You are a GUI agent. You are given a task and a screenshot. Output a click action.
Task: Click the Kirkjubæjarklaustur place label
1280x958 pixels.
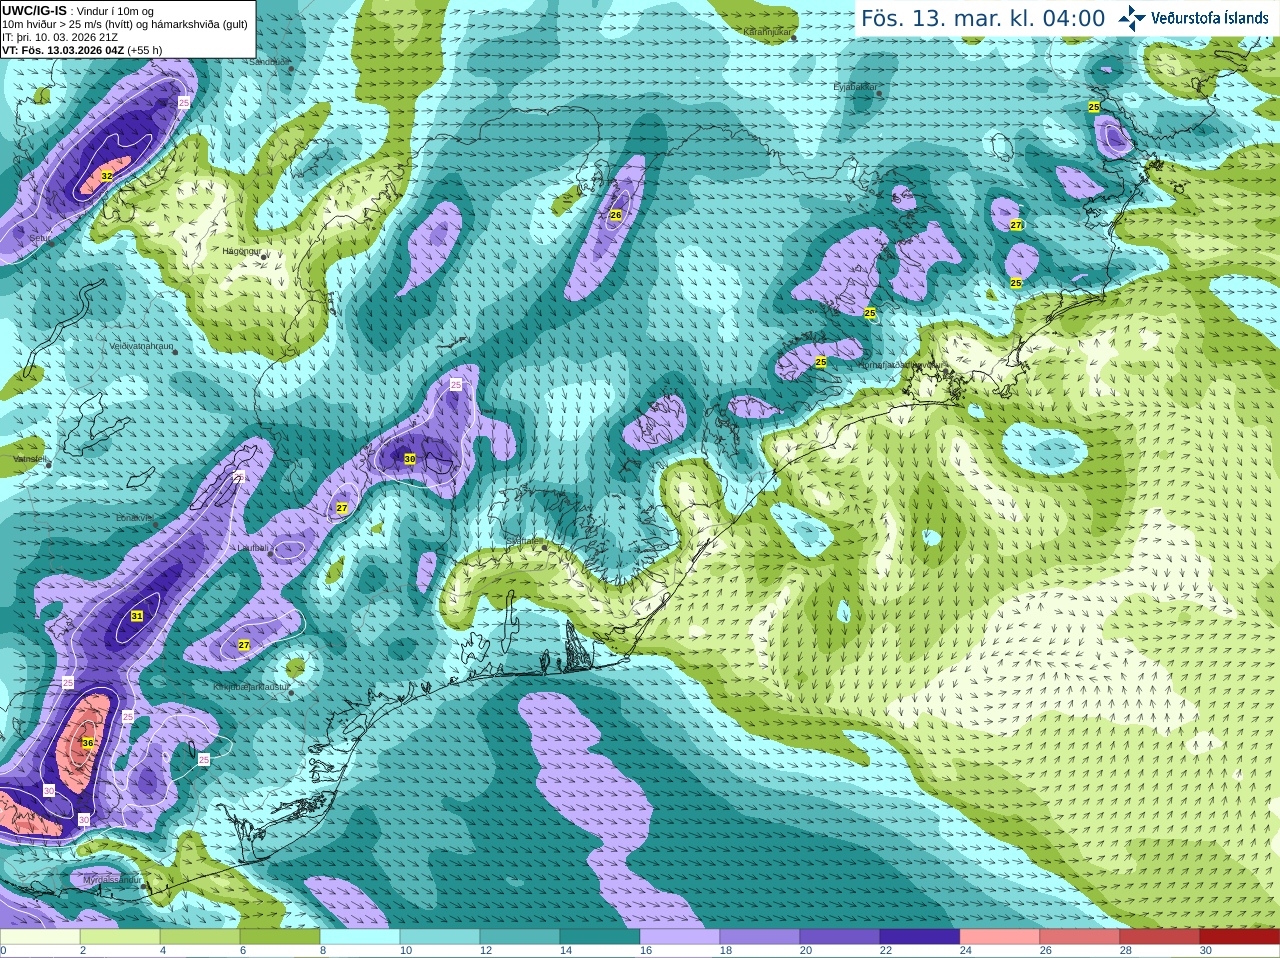point(251,688)
